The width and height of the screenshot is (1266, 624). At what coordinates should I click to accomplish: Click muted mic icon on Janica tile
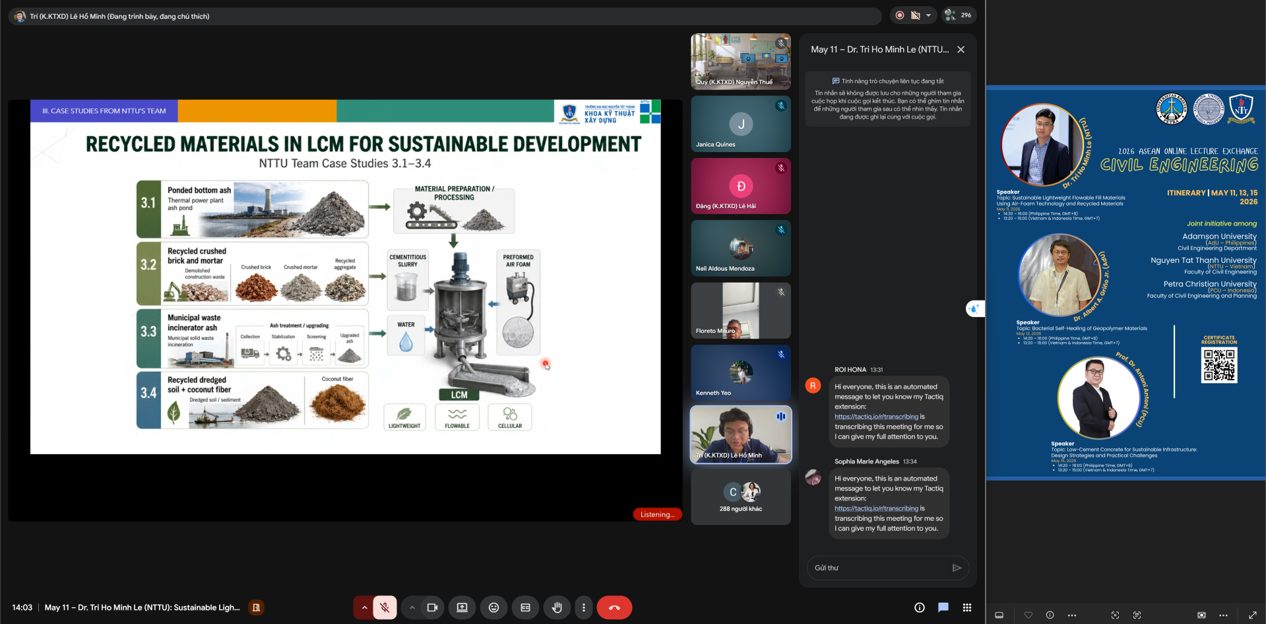coord(781,105)
